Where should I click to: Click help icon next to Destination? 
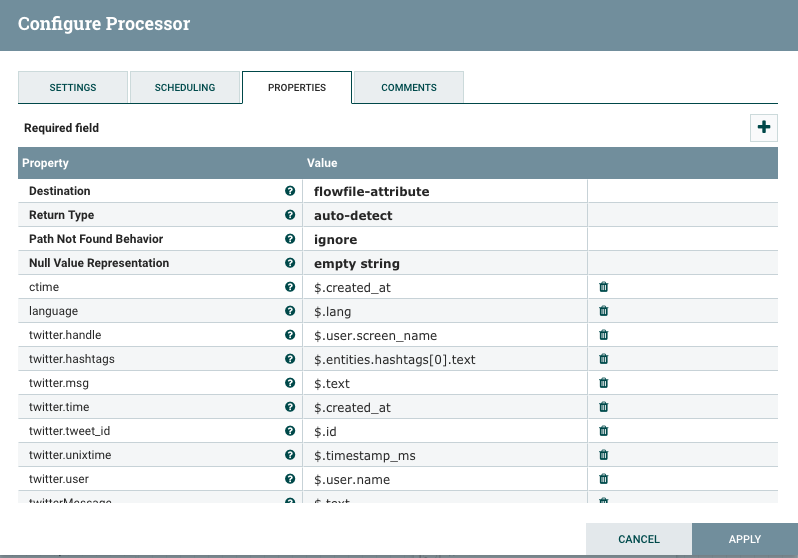(290, 191)
